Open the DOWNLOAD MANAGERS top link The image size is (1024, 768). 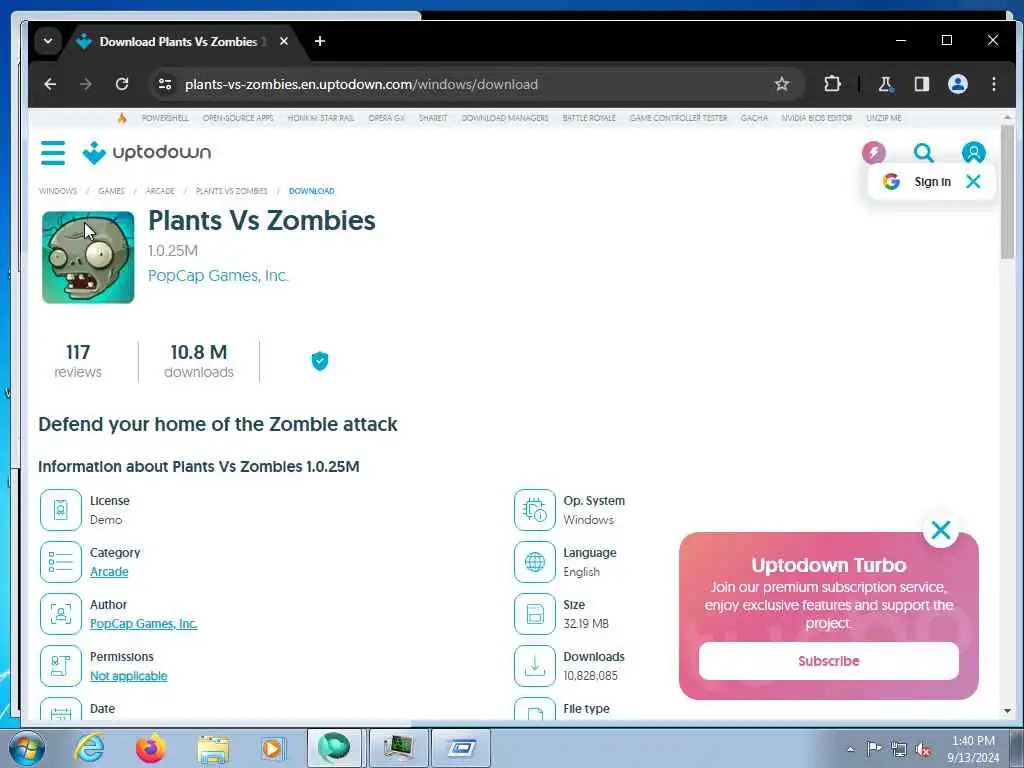(x=505, y=118)
